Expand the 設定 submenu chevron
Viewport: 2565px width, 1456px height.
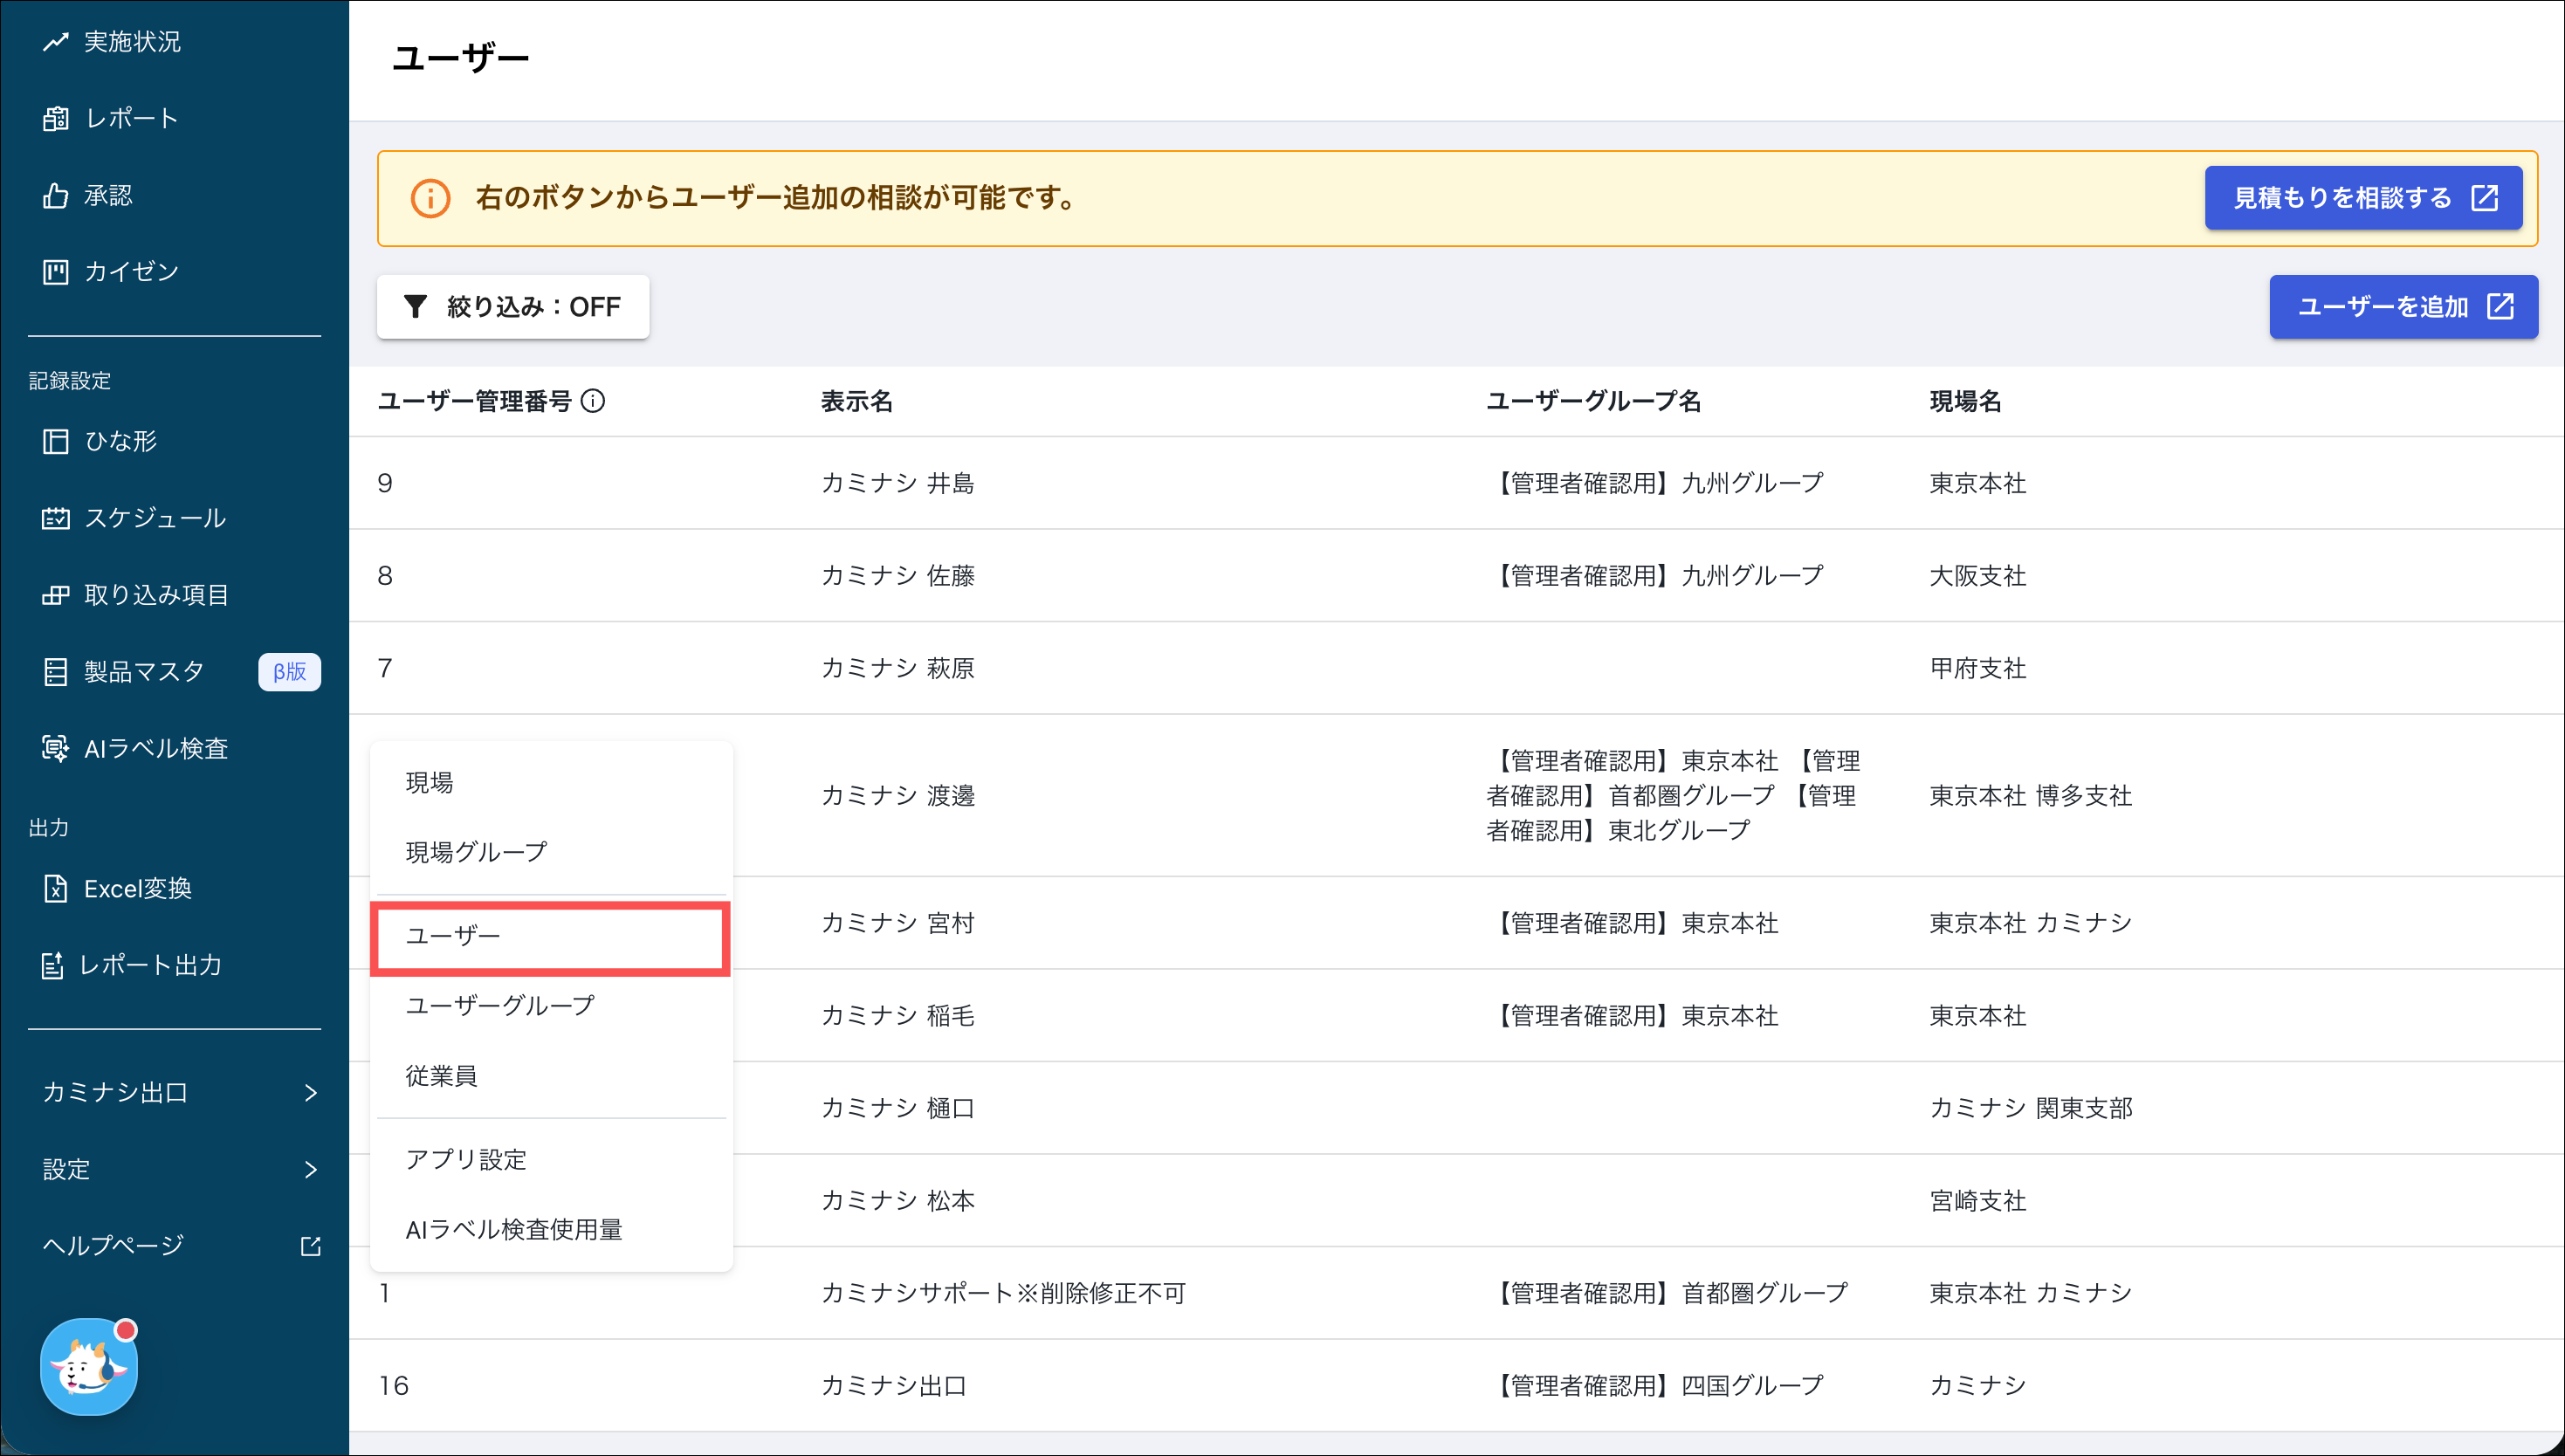click(x=310, y=1169)
